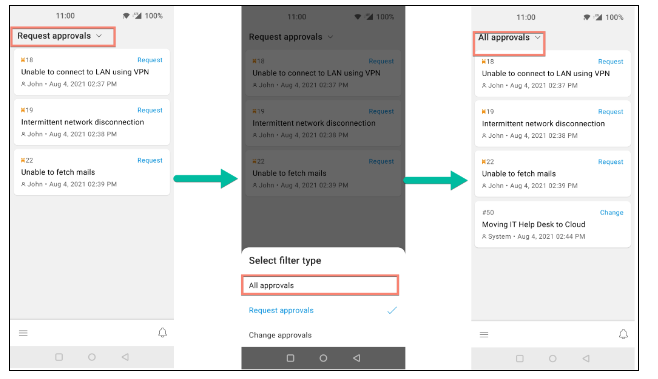This screenshot has height=379, width=658.
Task: Tap Android home circle in middle phone
Action: pos(323,358)
